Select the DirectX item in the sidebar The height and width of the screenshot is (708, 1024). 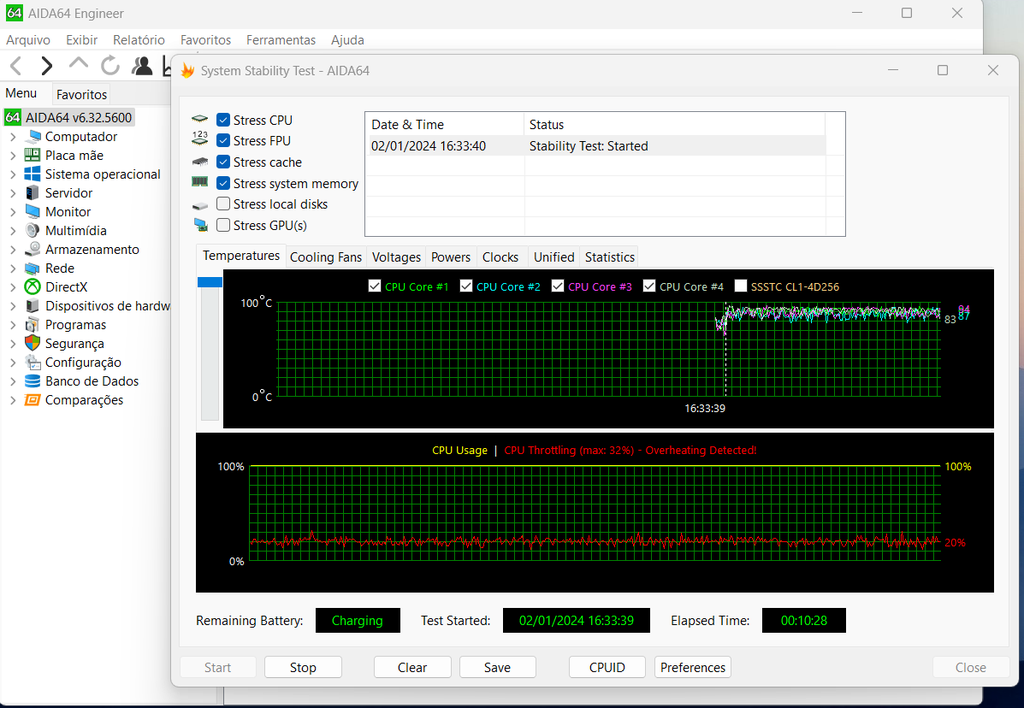[x=70, y=287]
